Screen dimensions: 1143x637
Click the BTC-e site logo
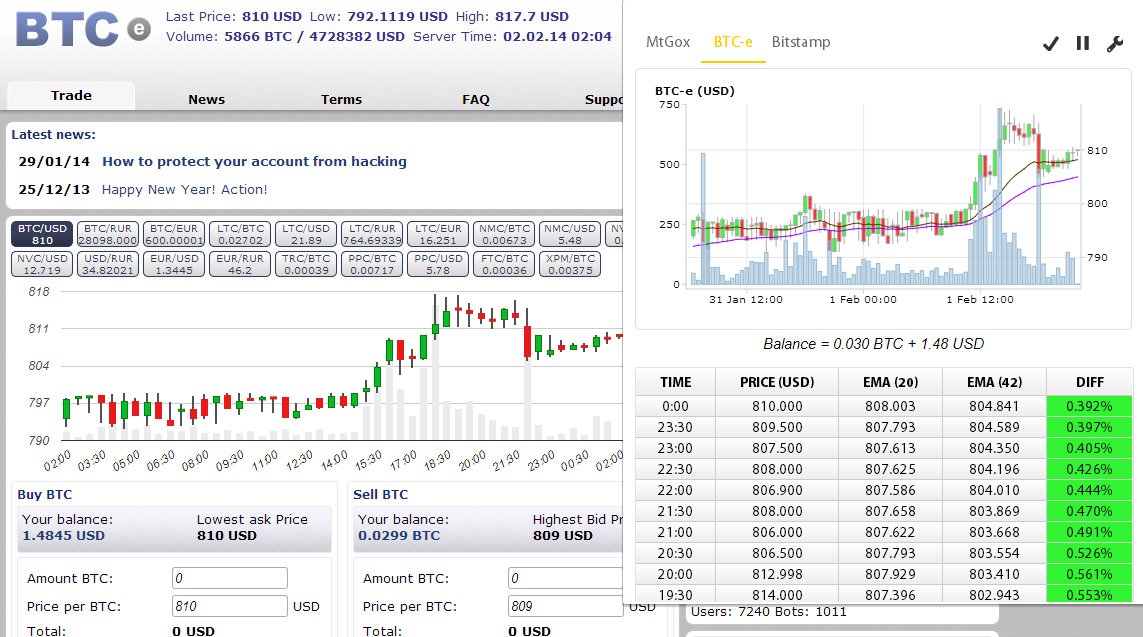point(83,30)
